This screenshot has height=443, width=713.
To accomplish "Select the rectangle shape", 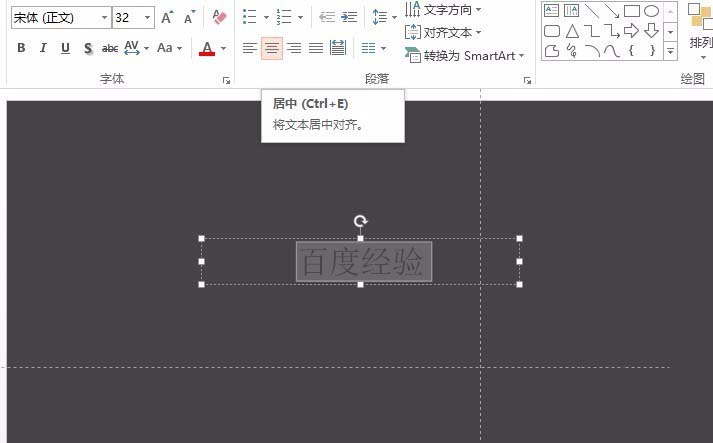I will click(x=632, y=10).
